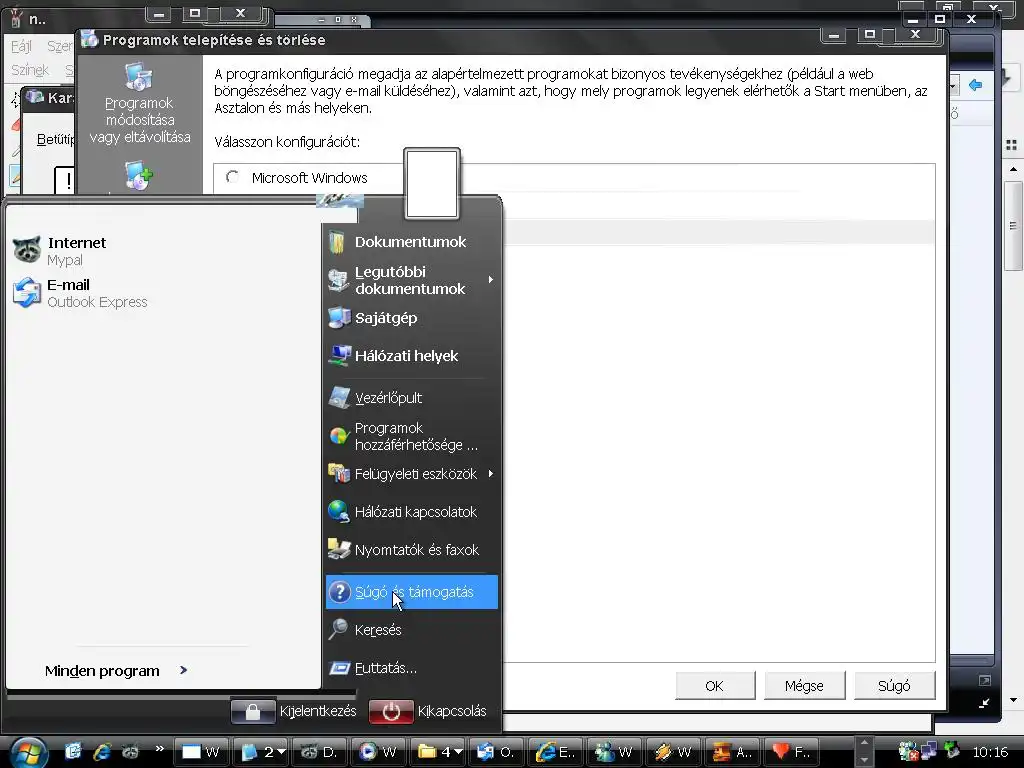
Task: Click the back arrow in background window
Action: click(x=976, y=85)
